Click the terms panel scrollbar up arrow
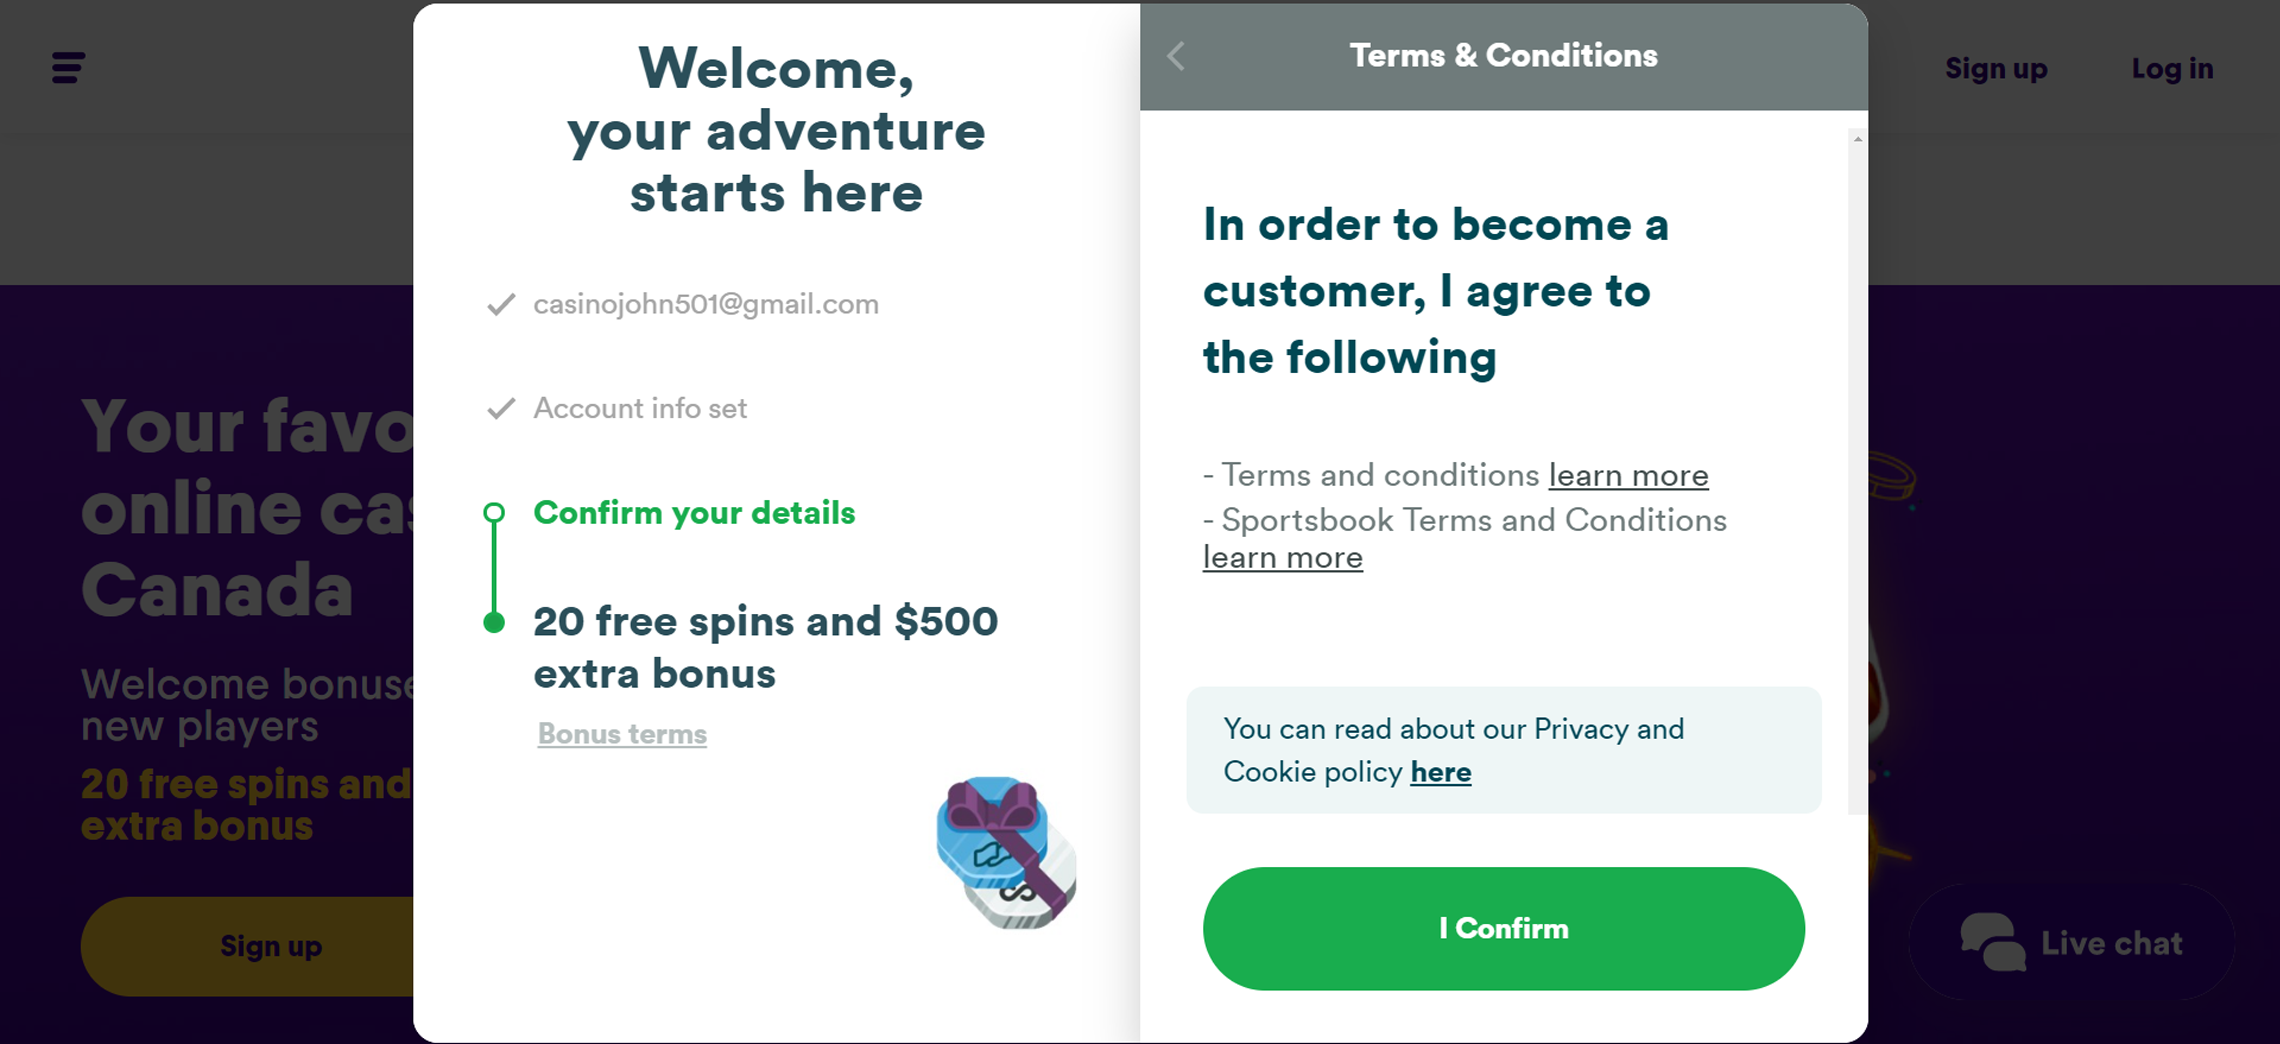The height and width of the screenshot is (1044, 2280). [x=1857, y=139]
